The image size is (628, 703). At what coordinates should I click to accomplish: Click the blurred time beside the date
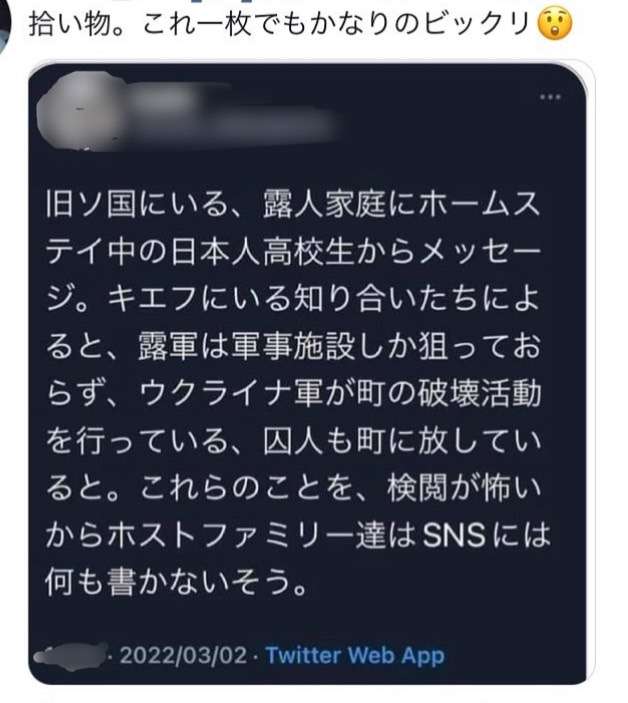point(71,656)
